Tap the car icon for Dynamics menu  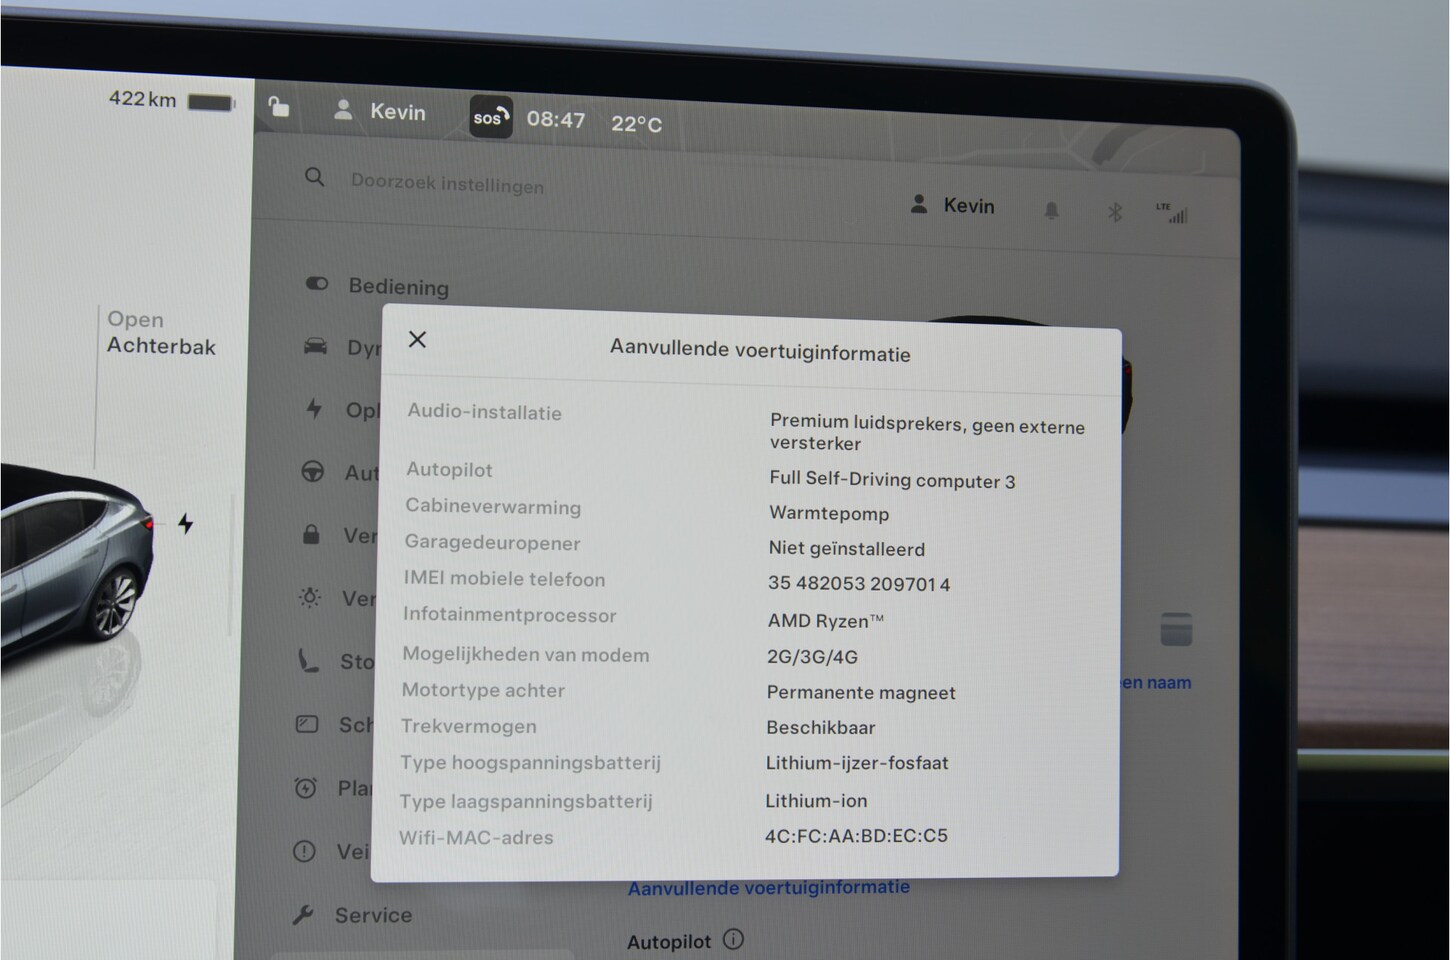click(x=315, y=346)
